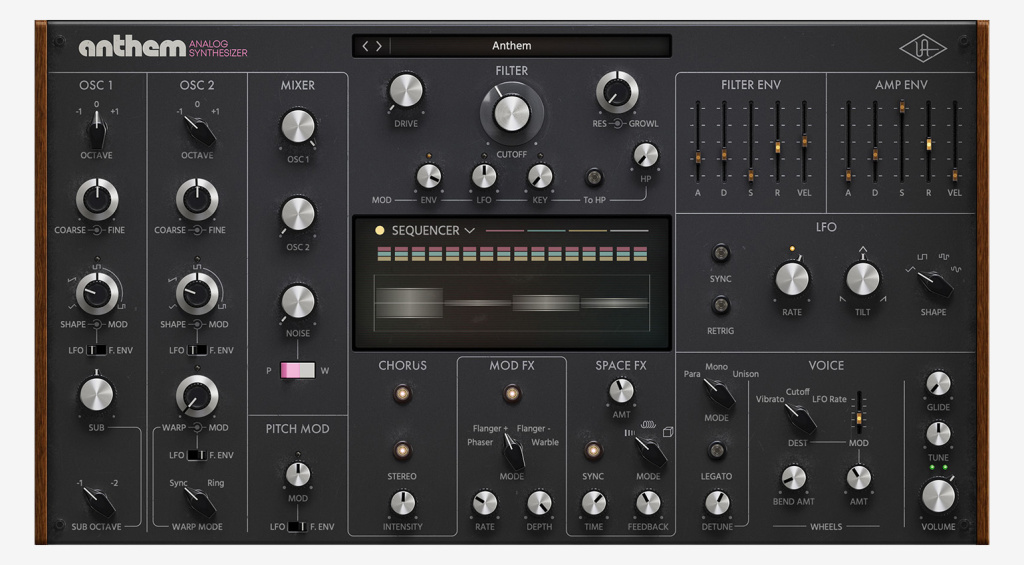
Task: Click the LFO RATE knob
Action: point(792,280)
